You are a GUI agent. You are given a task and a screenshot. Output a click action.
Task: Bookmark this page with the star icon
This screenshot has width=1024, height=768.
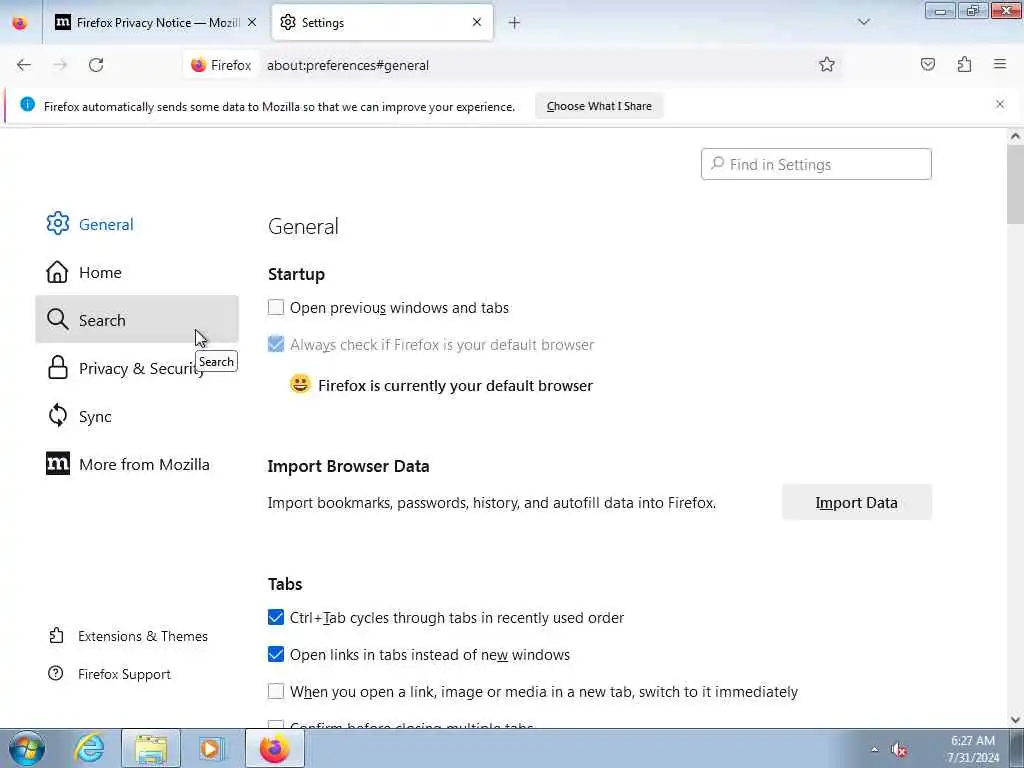coord(827,65)
